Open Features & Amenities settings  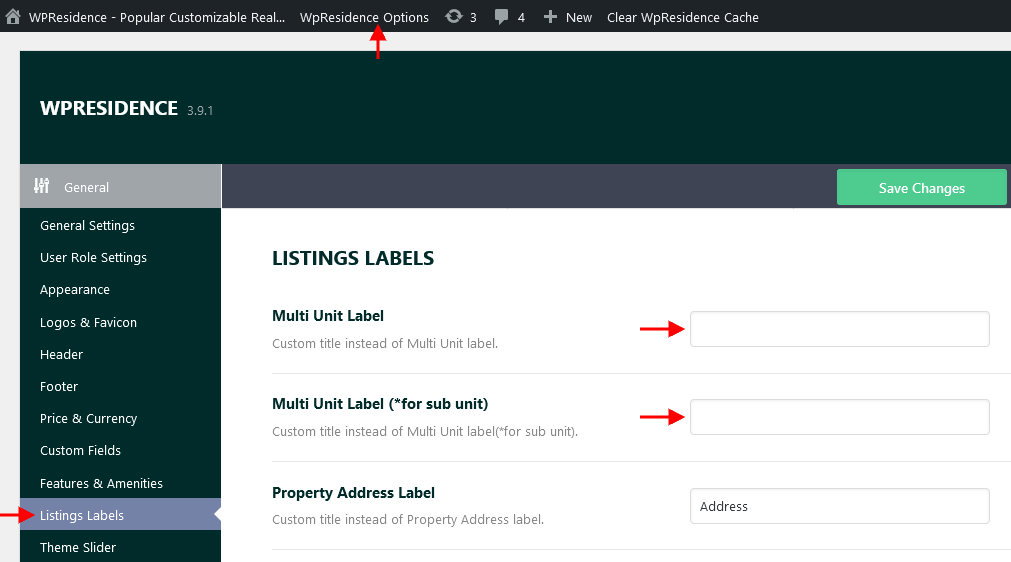(101, 483)
